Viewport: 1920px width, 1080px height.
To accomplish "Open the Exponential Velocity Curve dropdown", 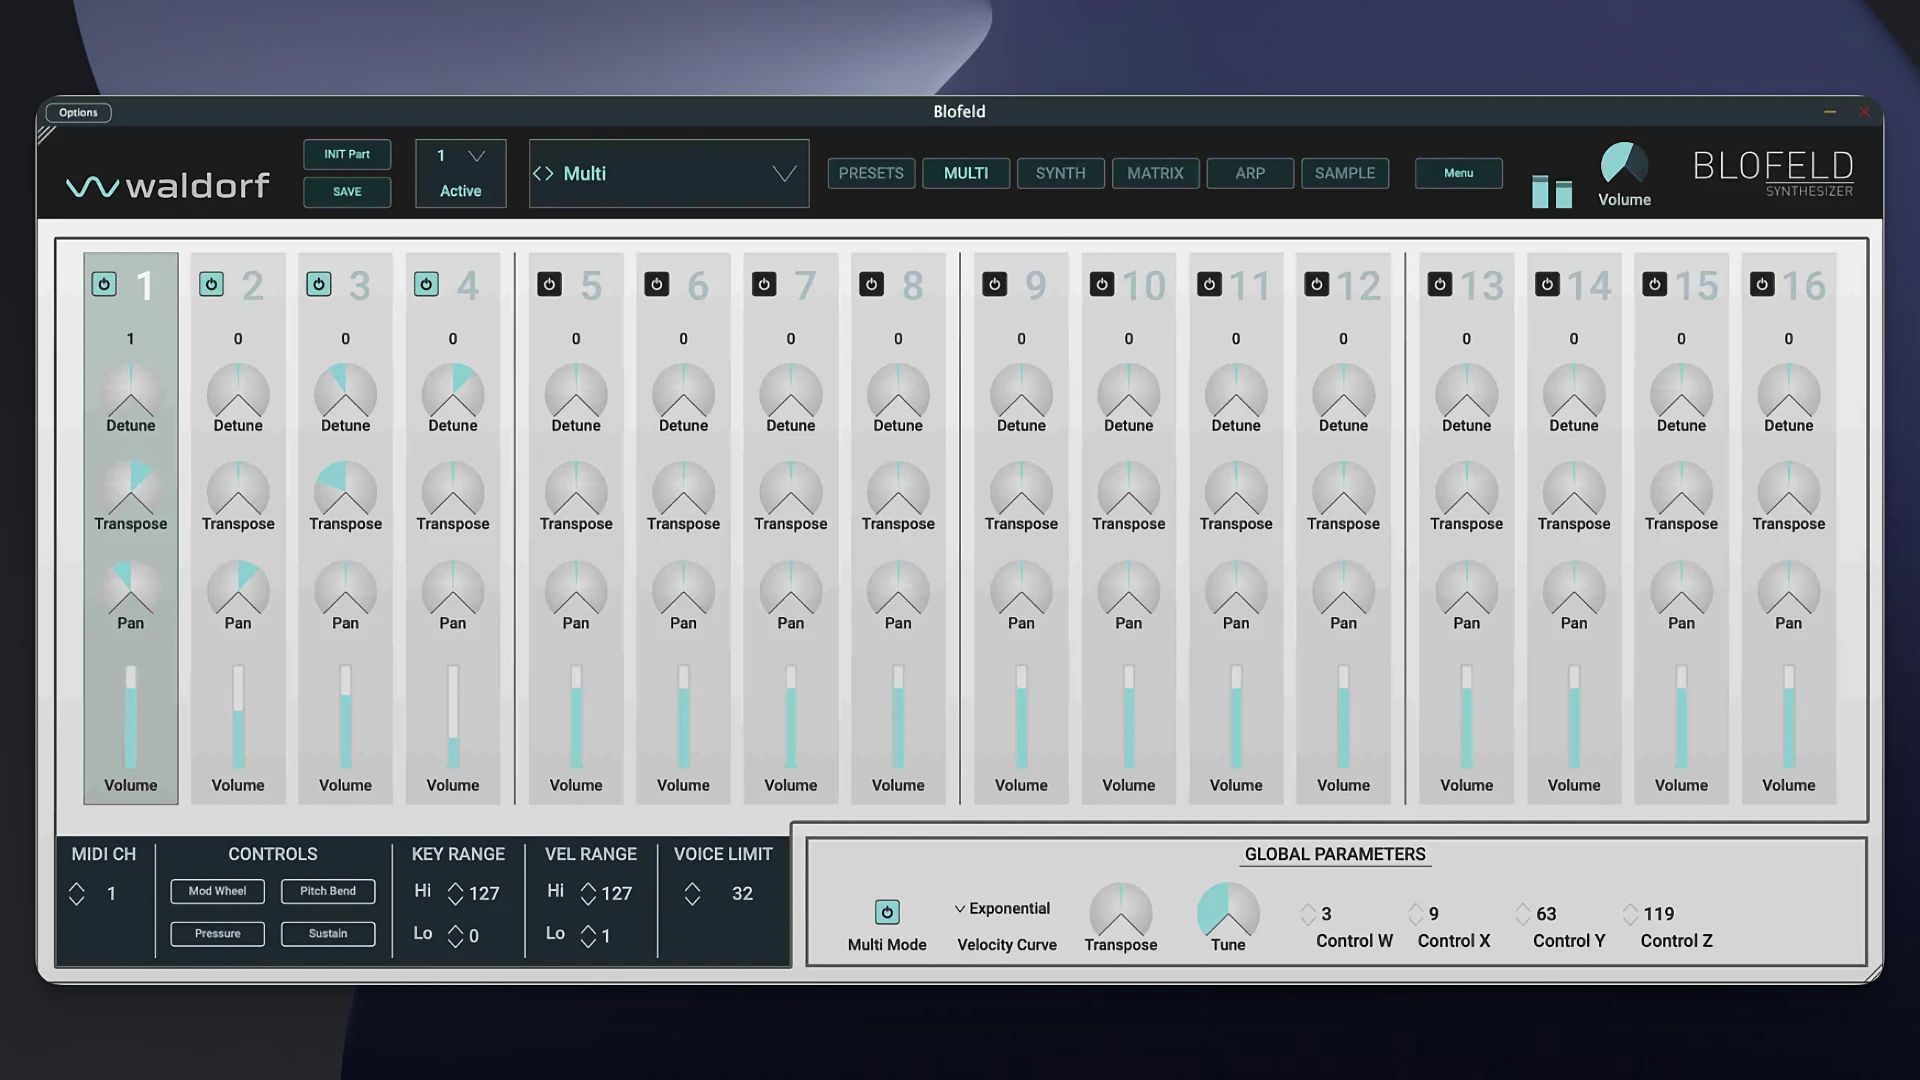I will [x=1003, y=908].
